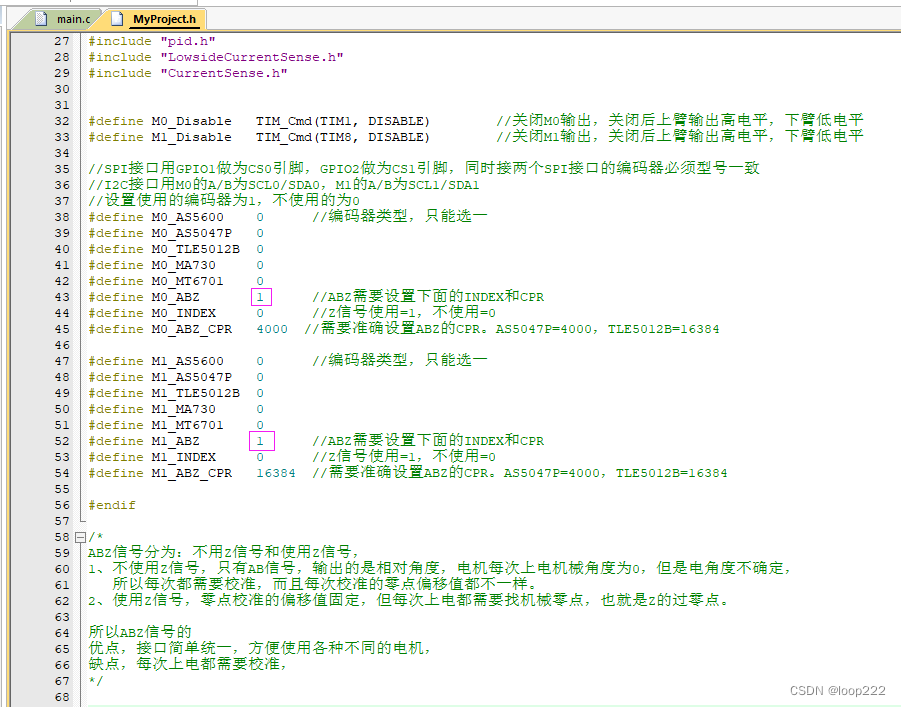The height and width of the screenshot is (707, 901).
Task: Click the main.c file icon
Action: point(41,19)
